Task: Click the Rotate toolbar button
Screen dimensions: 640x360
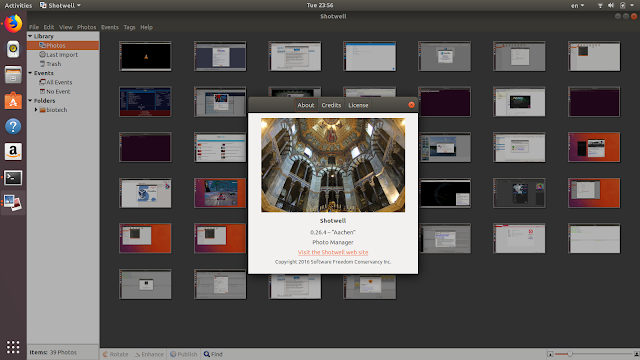Action: pyautogui.click(x=116, y=354)
